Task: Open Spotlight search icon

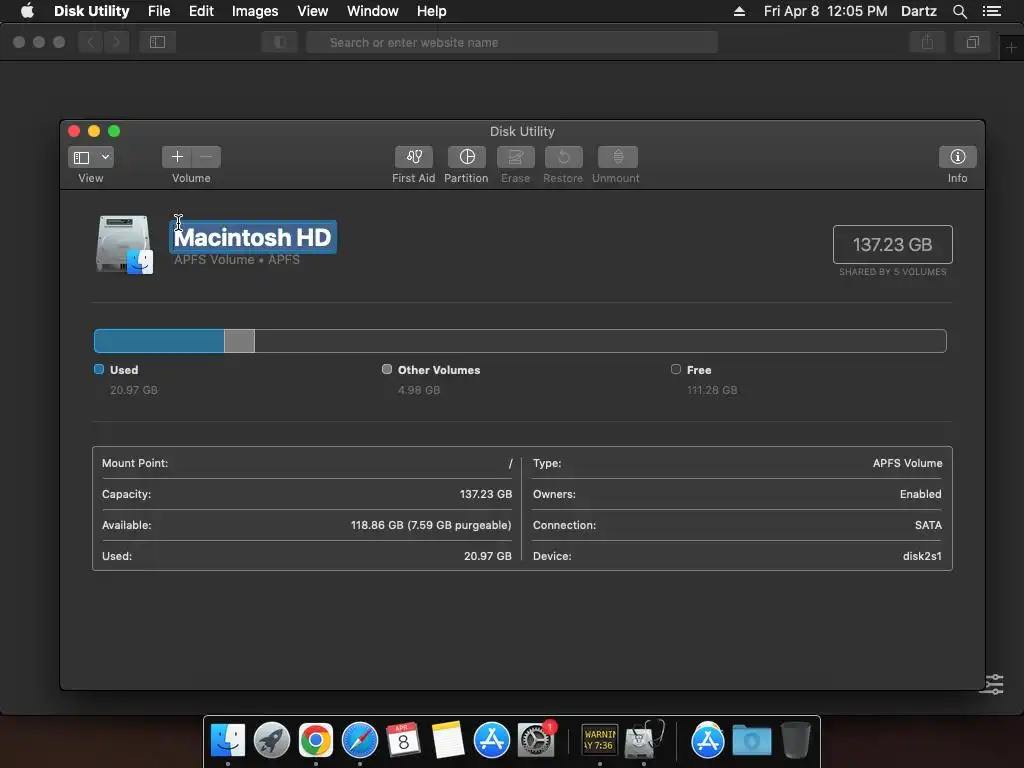Action: [959, 11]
